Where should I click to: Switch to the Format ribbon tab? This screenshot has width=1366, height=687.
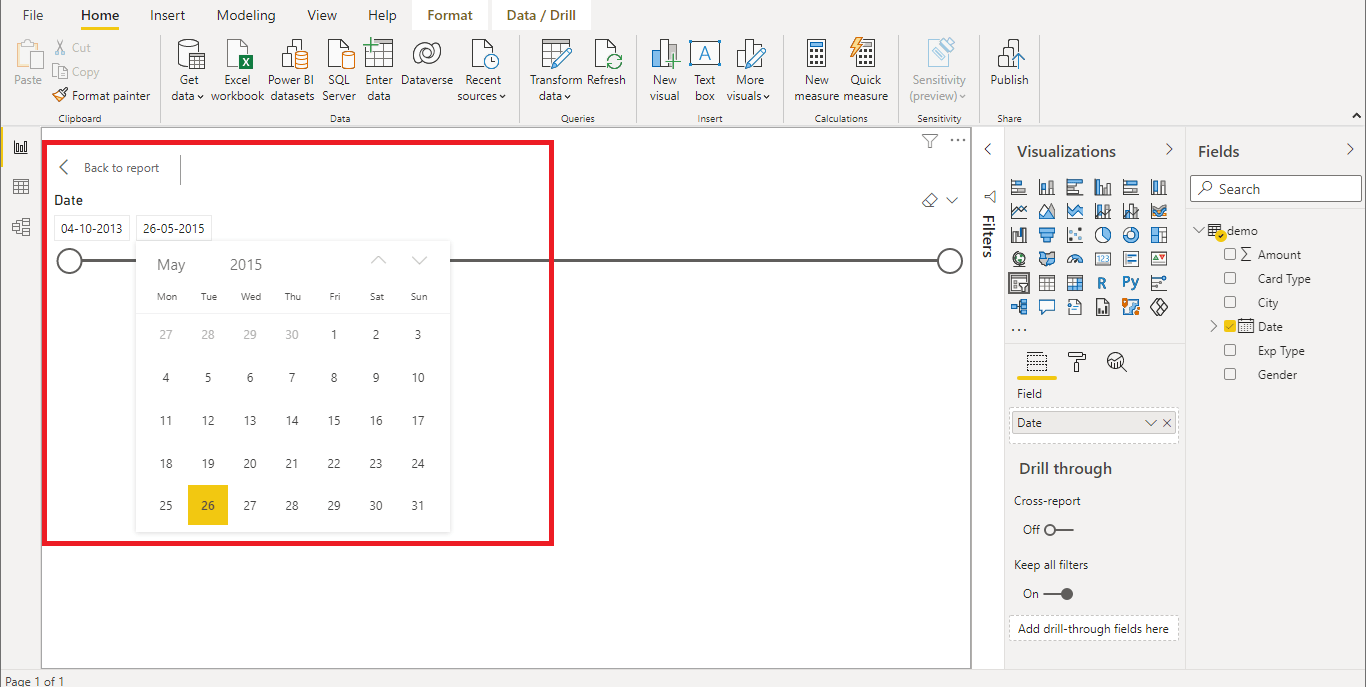(449, 15)
